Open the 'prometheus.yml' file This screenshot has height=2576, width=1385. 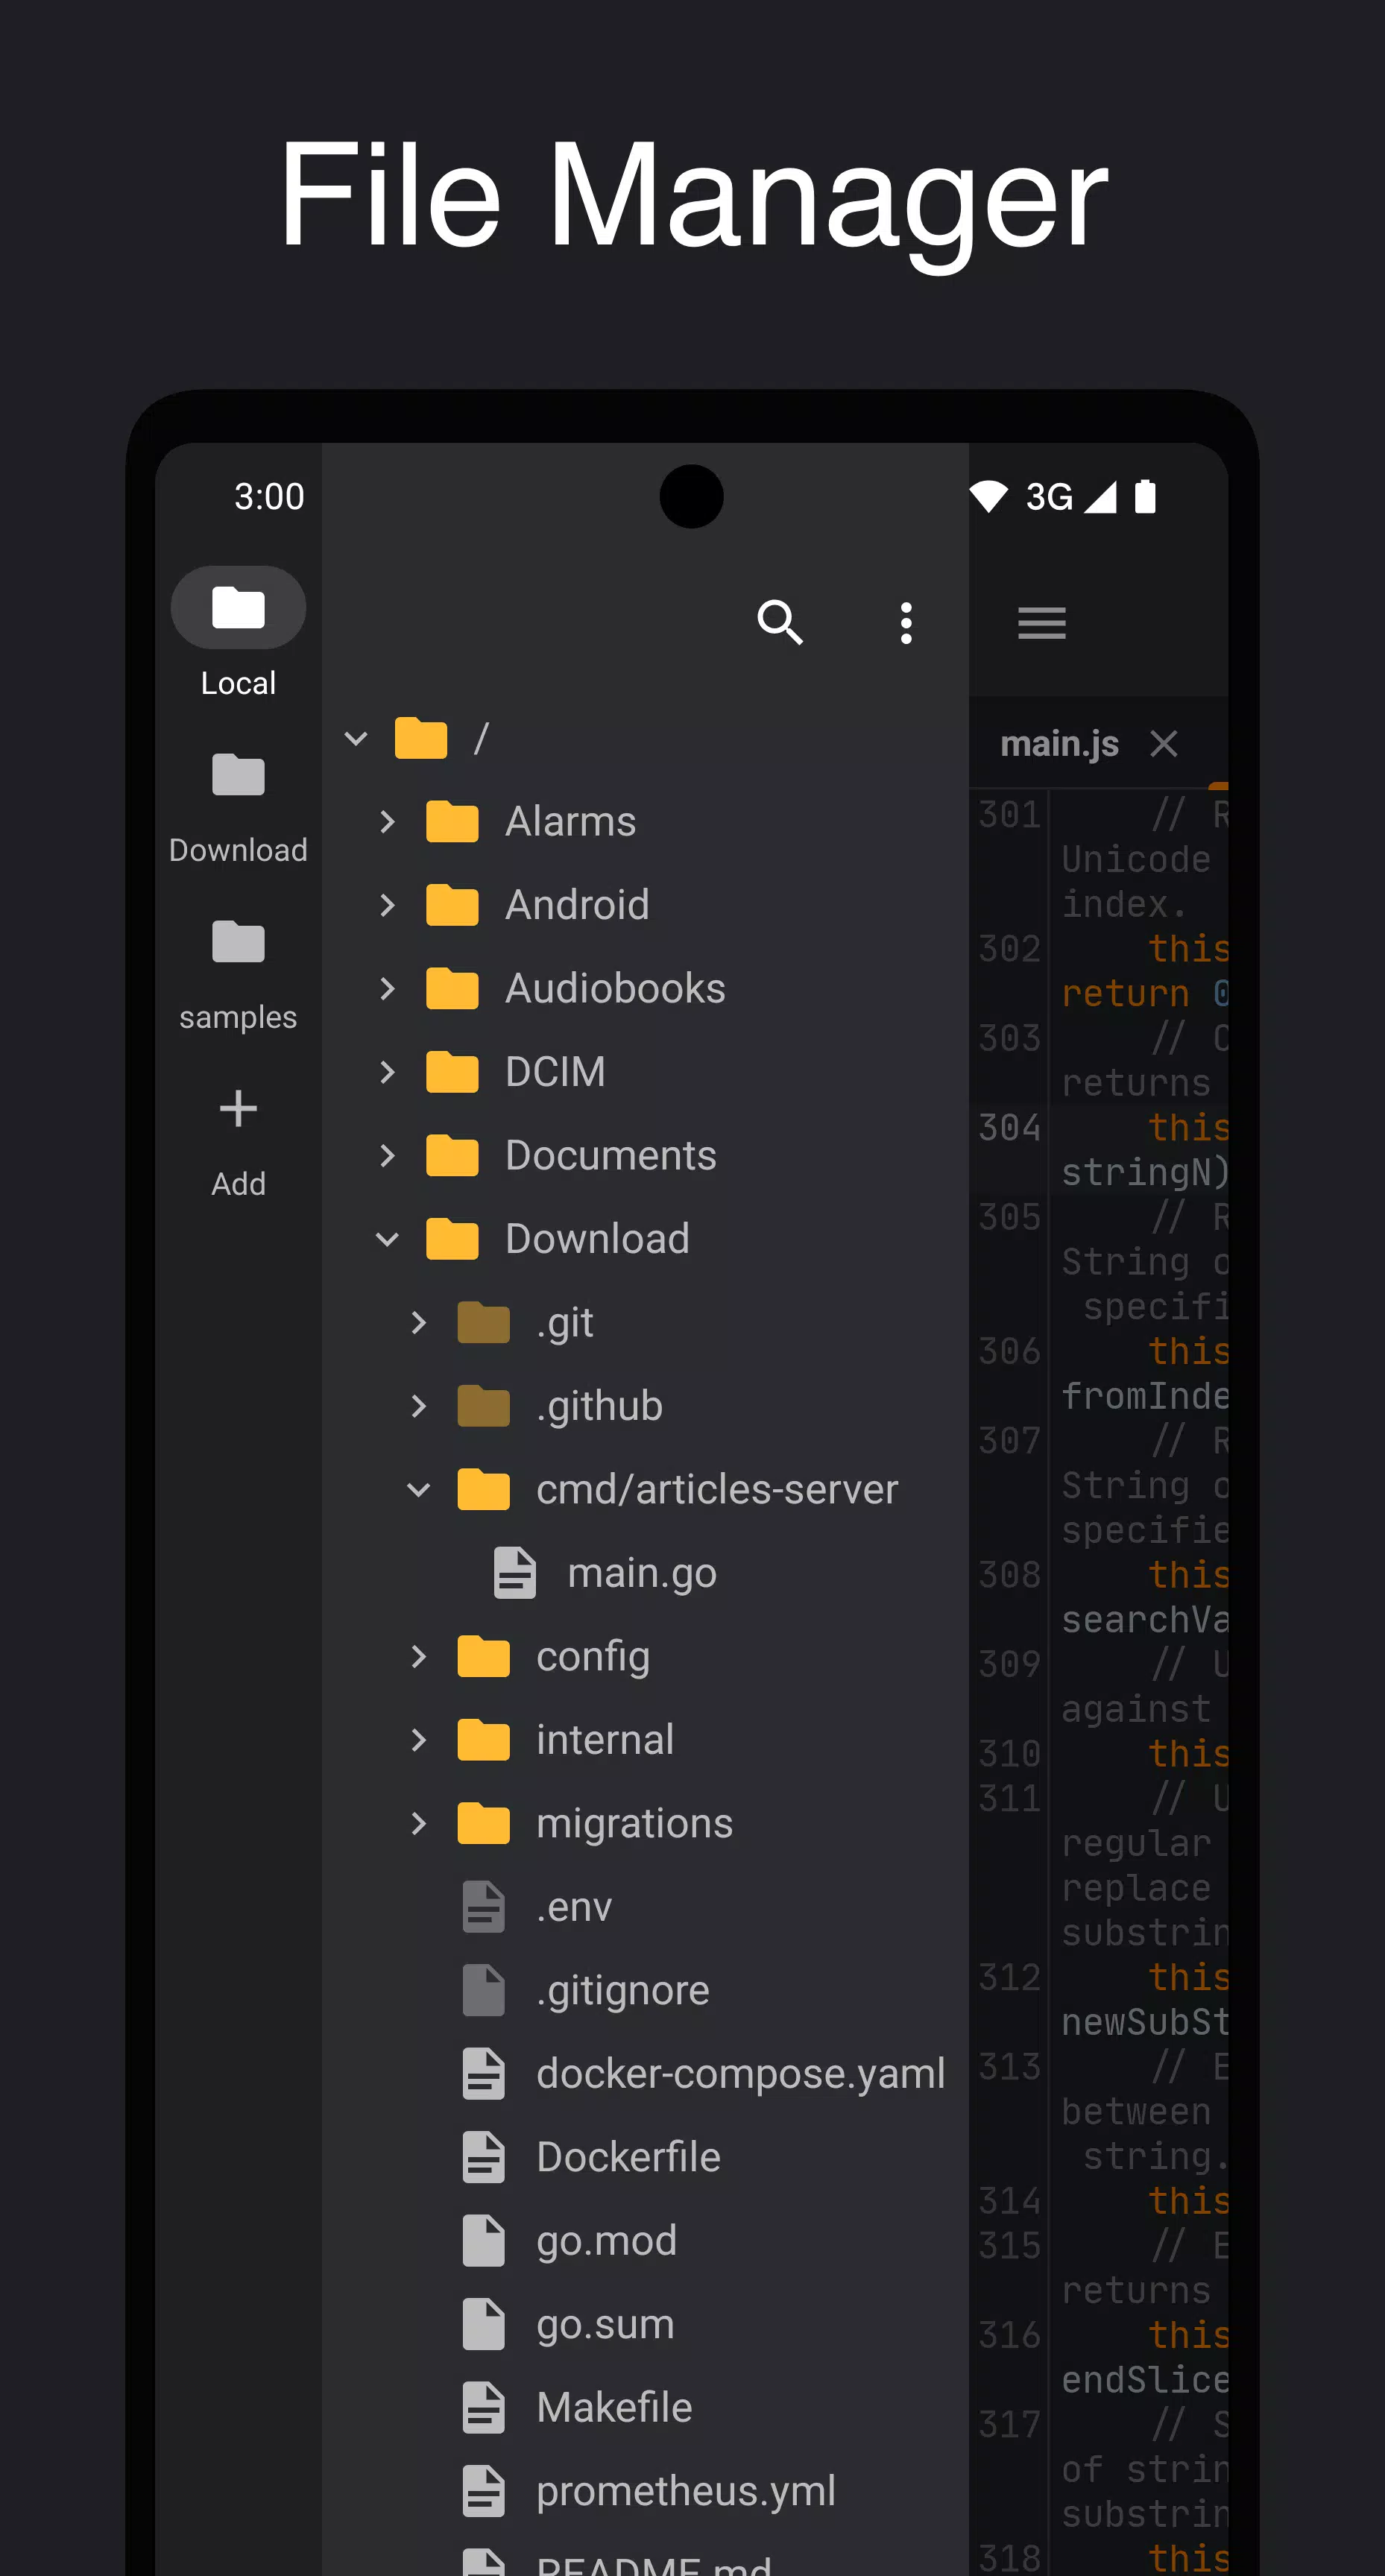(x=686, y=2491)
